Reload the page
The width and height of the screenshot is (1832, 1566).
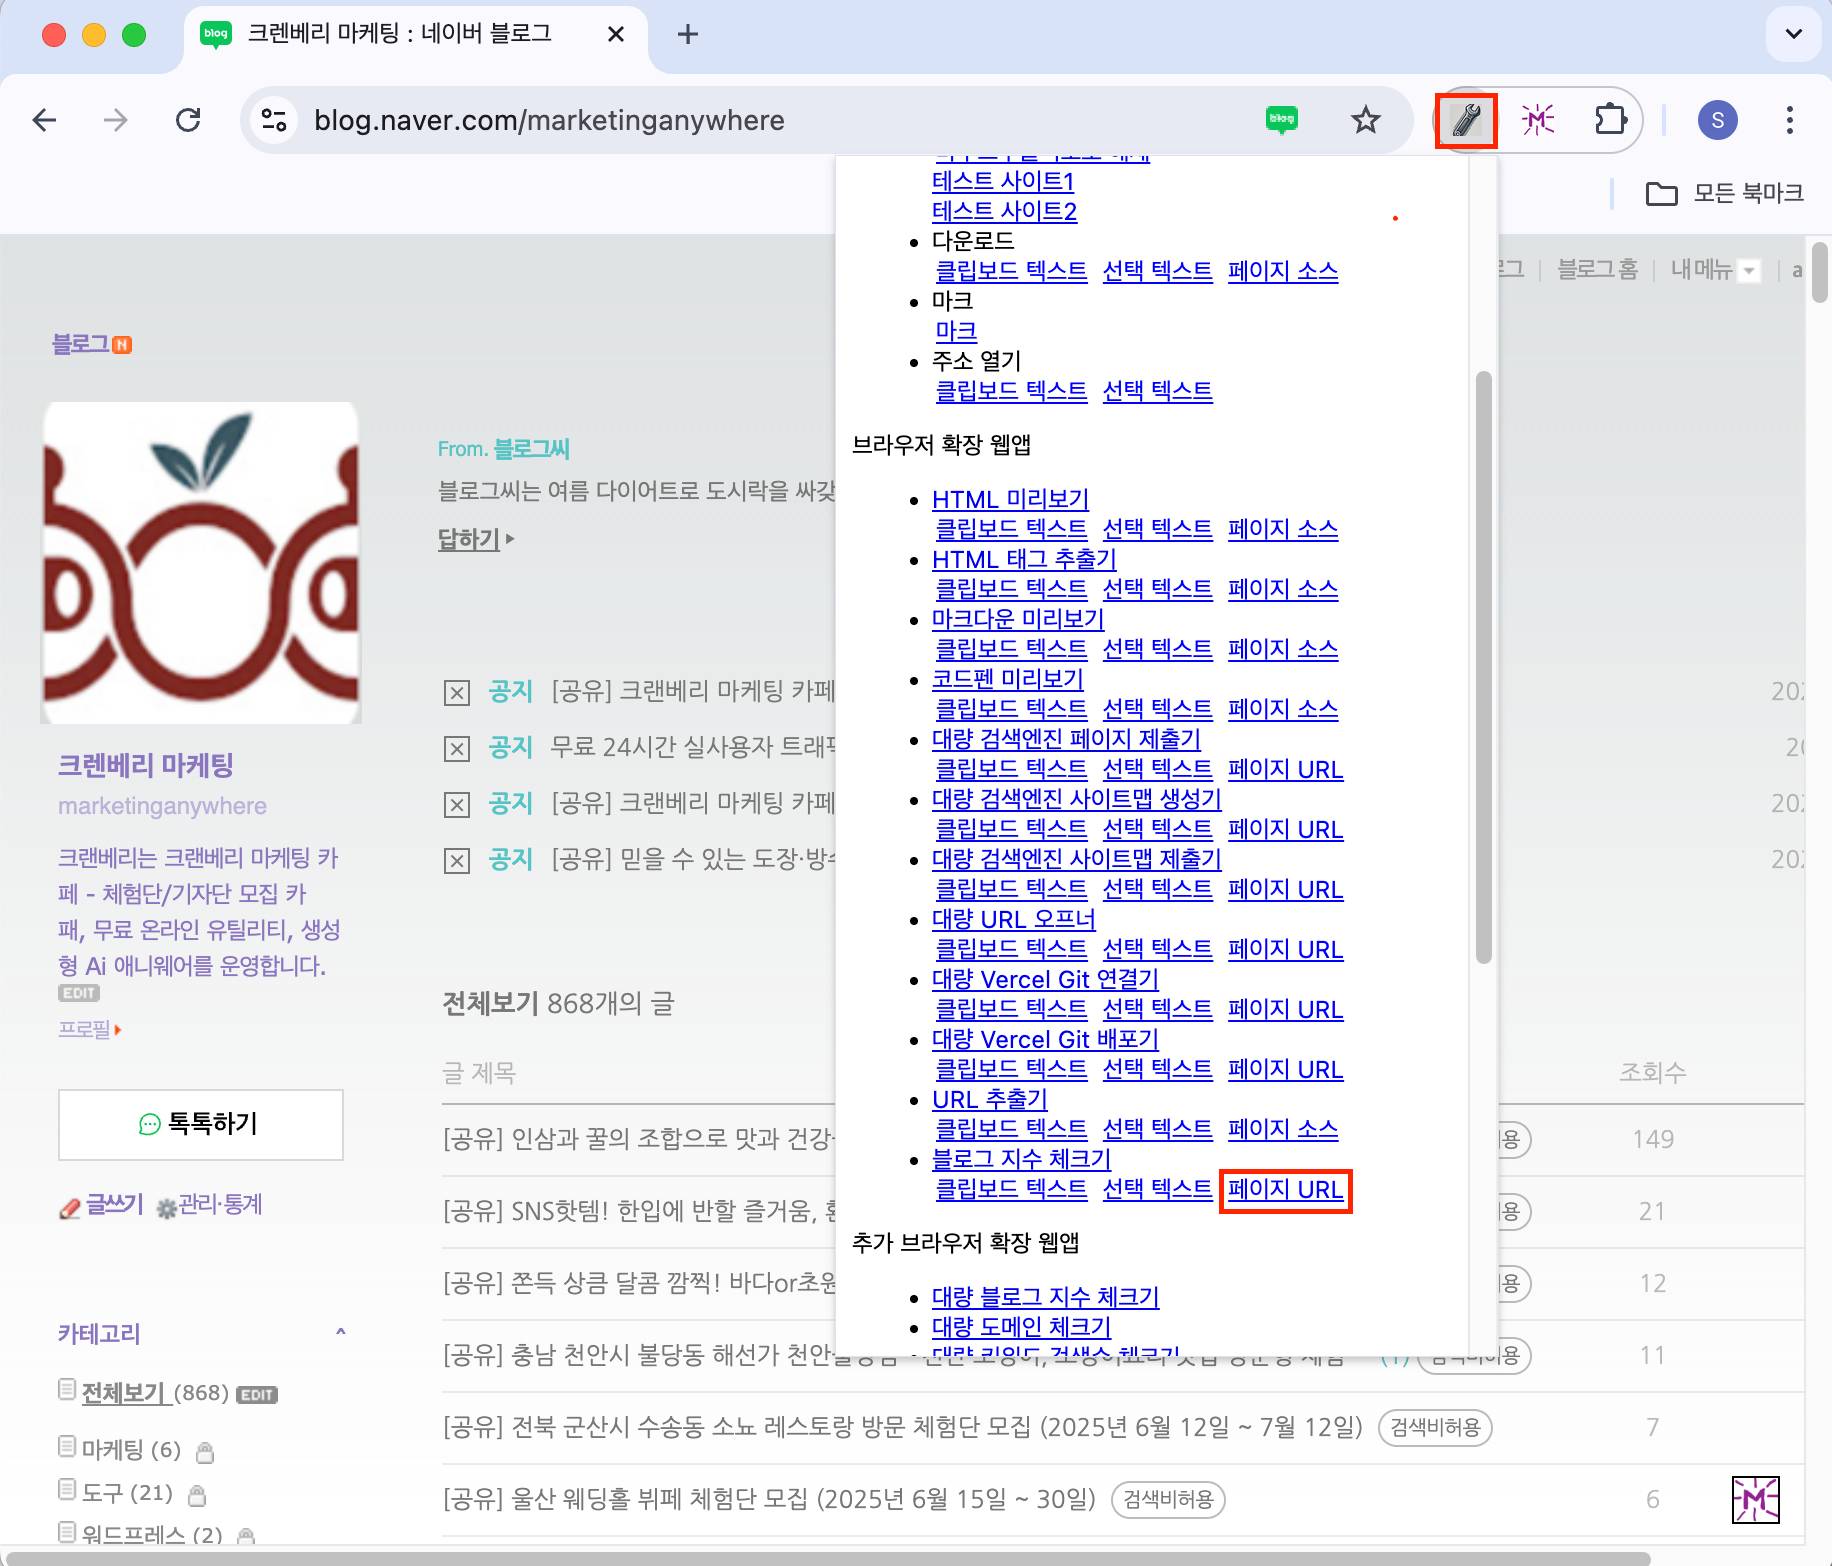pyautogui.click(x=188, y=121)
